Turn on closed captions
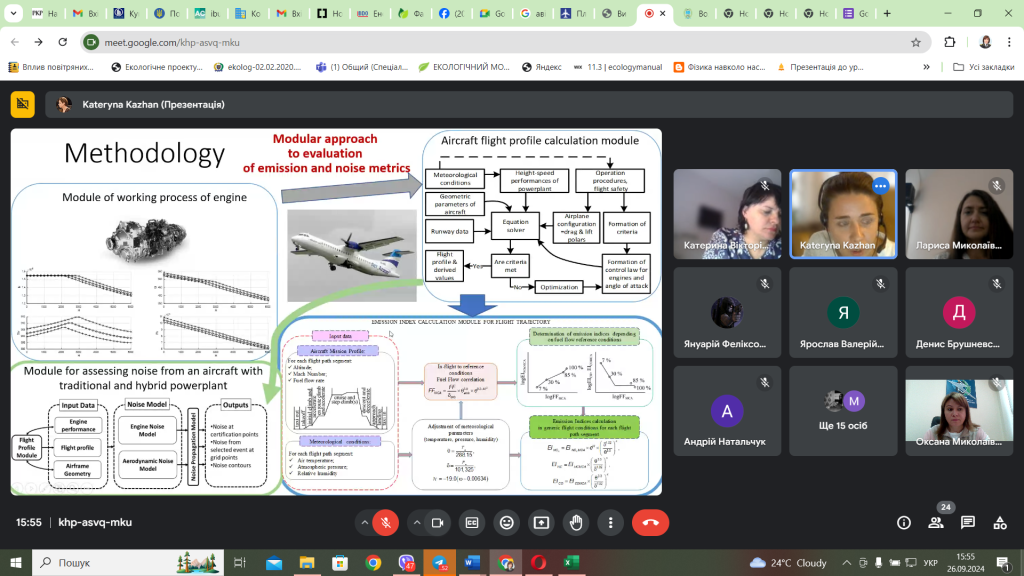 [x=472, y=522]
